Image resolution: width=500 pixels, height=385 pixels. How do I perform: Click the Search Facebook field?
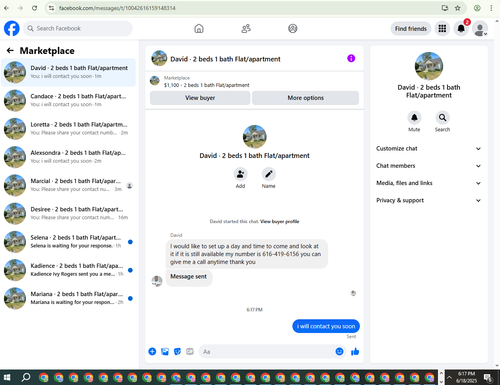point(78,28)
